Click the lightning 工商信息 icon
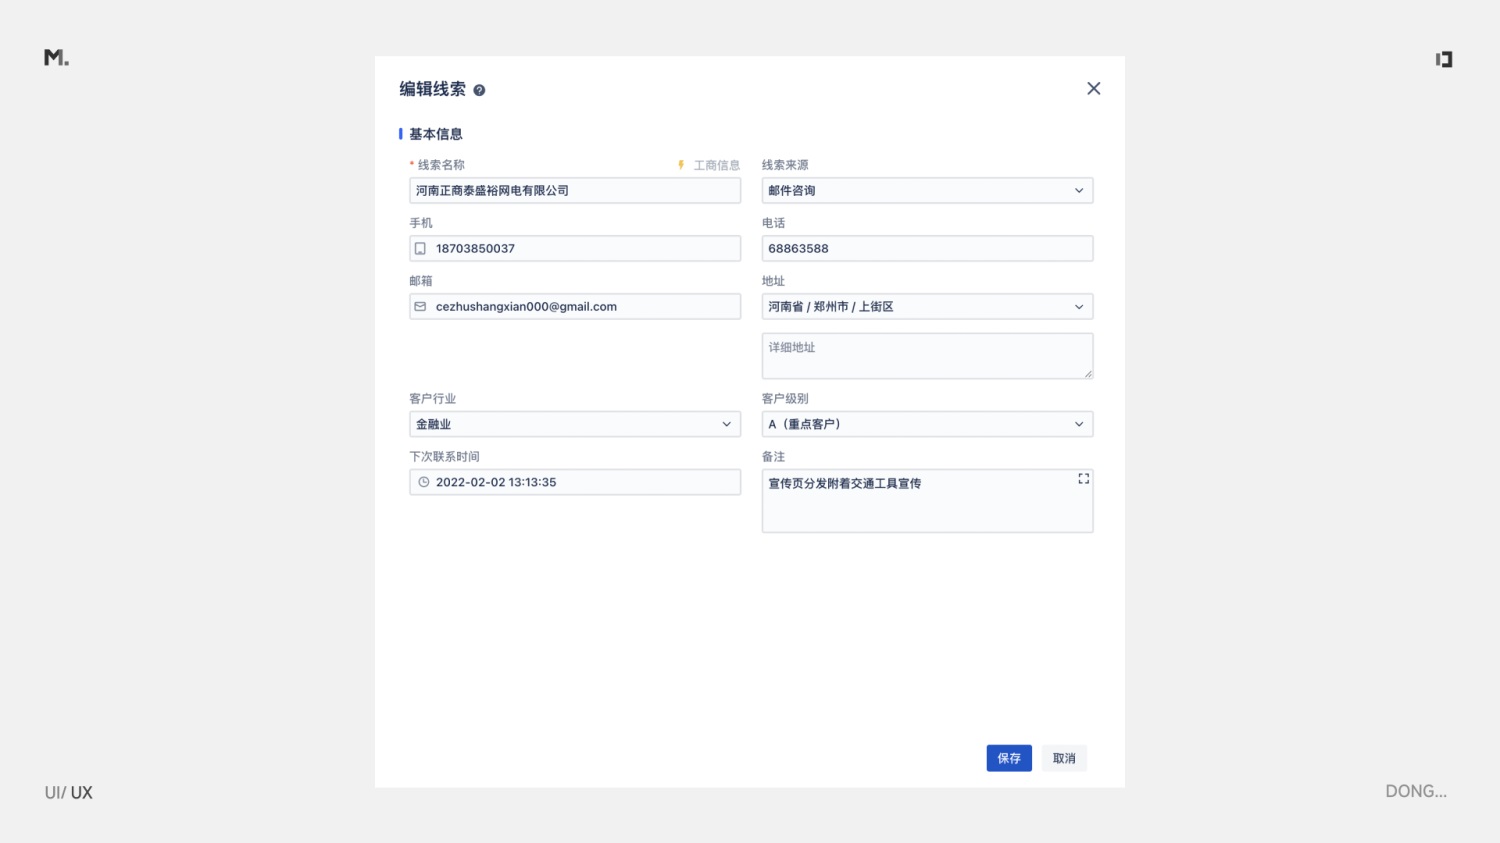The height and width of the screenshot is (843, 1500). click(681, 165)
